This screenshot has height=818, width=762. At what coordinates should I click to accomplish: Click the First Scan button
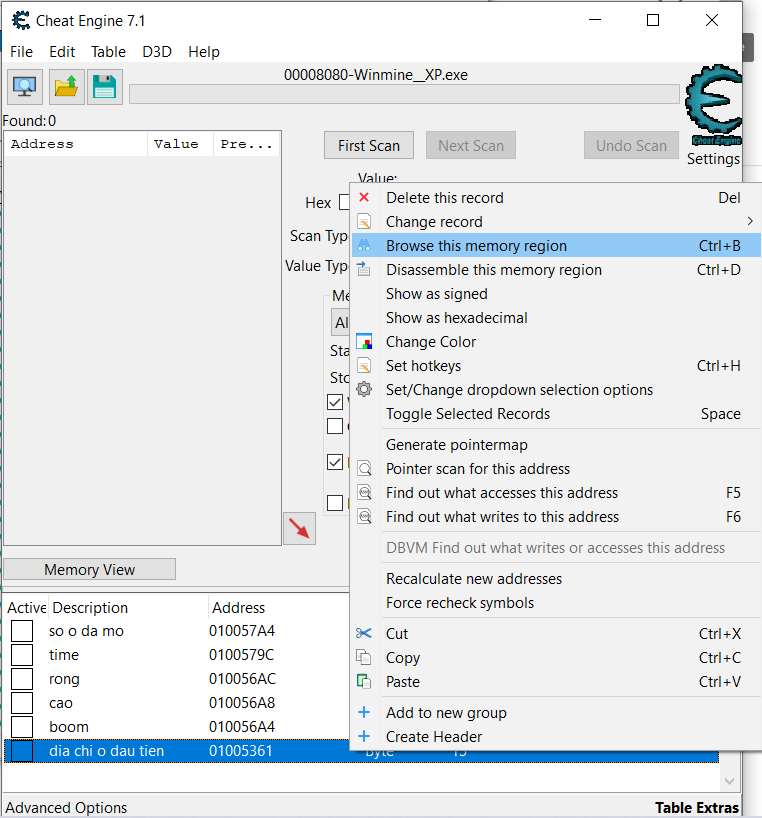click(369, 145)
